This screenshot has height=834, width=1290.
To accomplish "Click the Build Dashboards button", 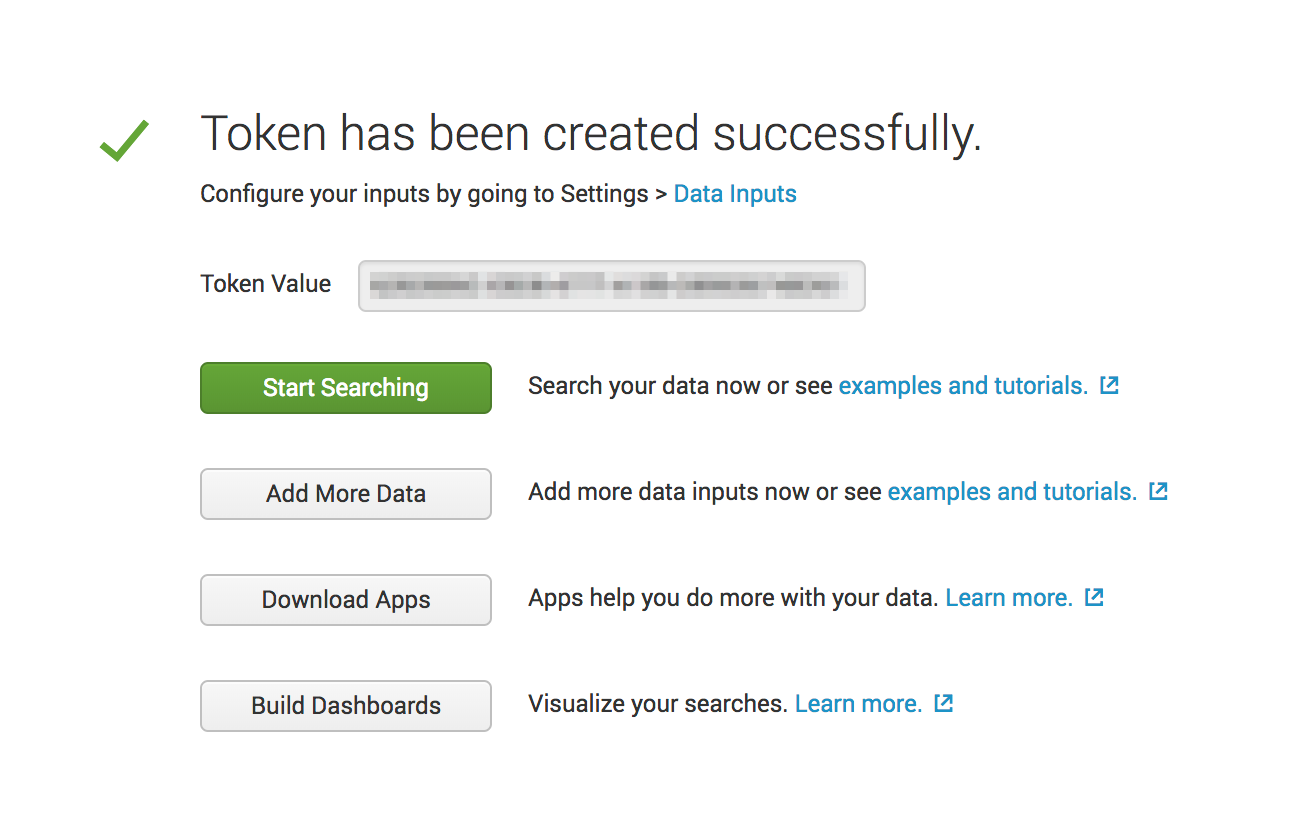I will coord(345,706).
